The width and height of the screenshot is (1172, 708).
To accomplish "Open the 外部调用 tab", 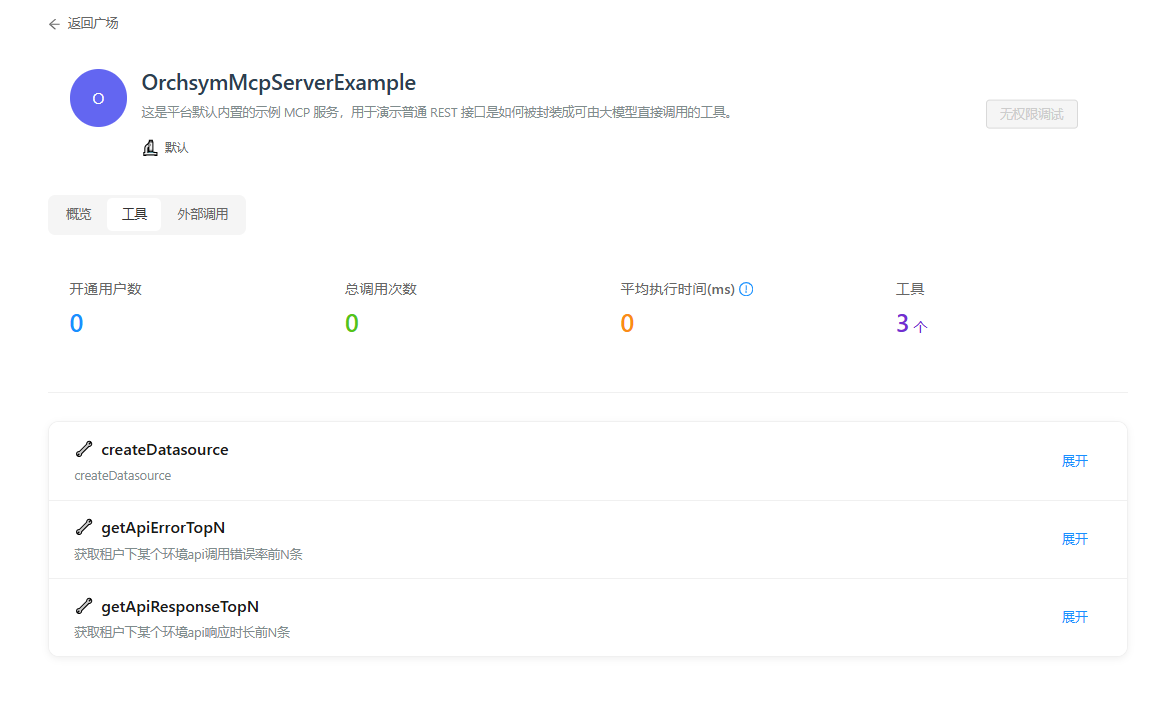I will (x=203, y=213).
